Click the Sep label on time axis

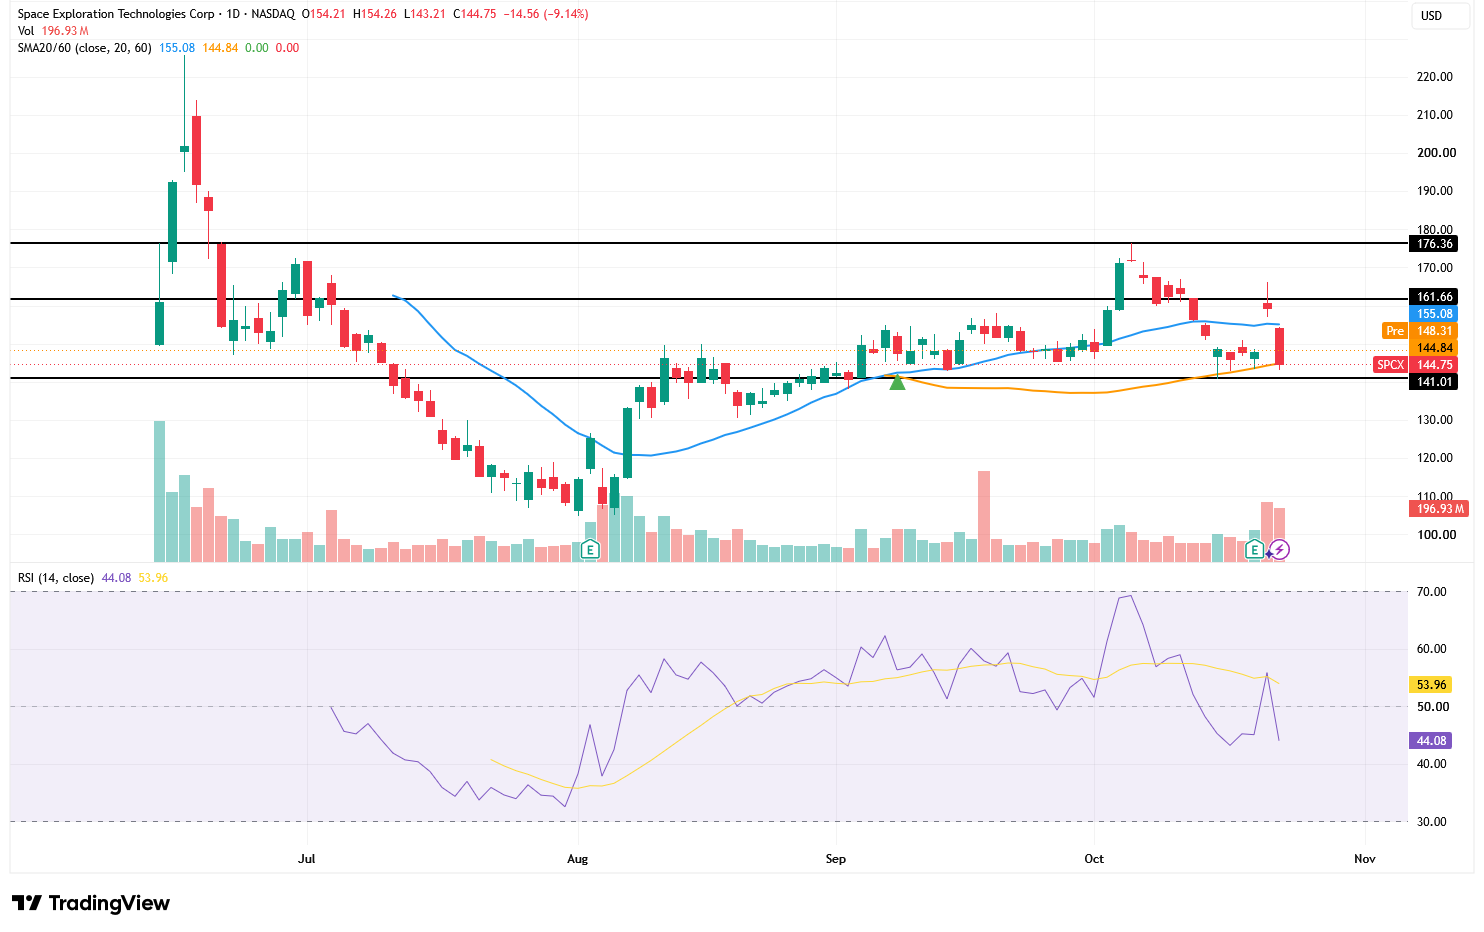pos(836,859)
